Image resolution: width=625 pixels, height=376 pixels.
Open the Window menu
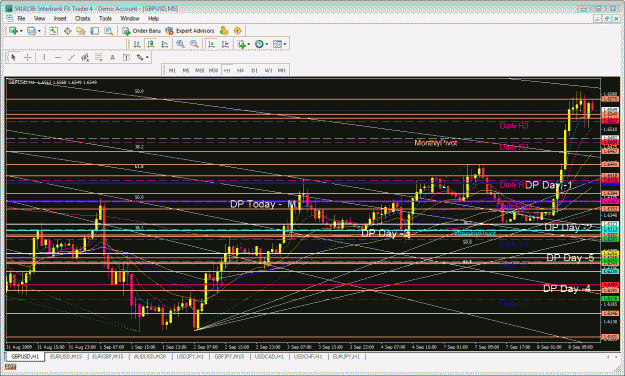[130, 18]
